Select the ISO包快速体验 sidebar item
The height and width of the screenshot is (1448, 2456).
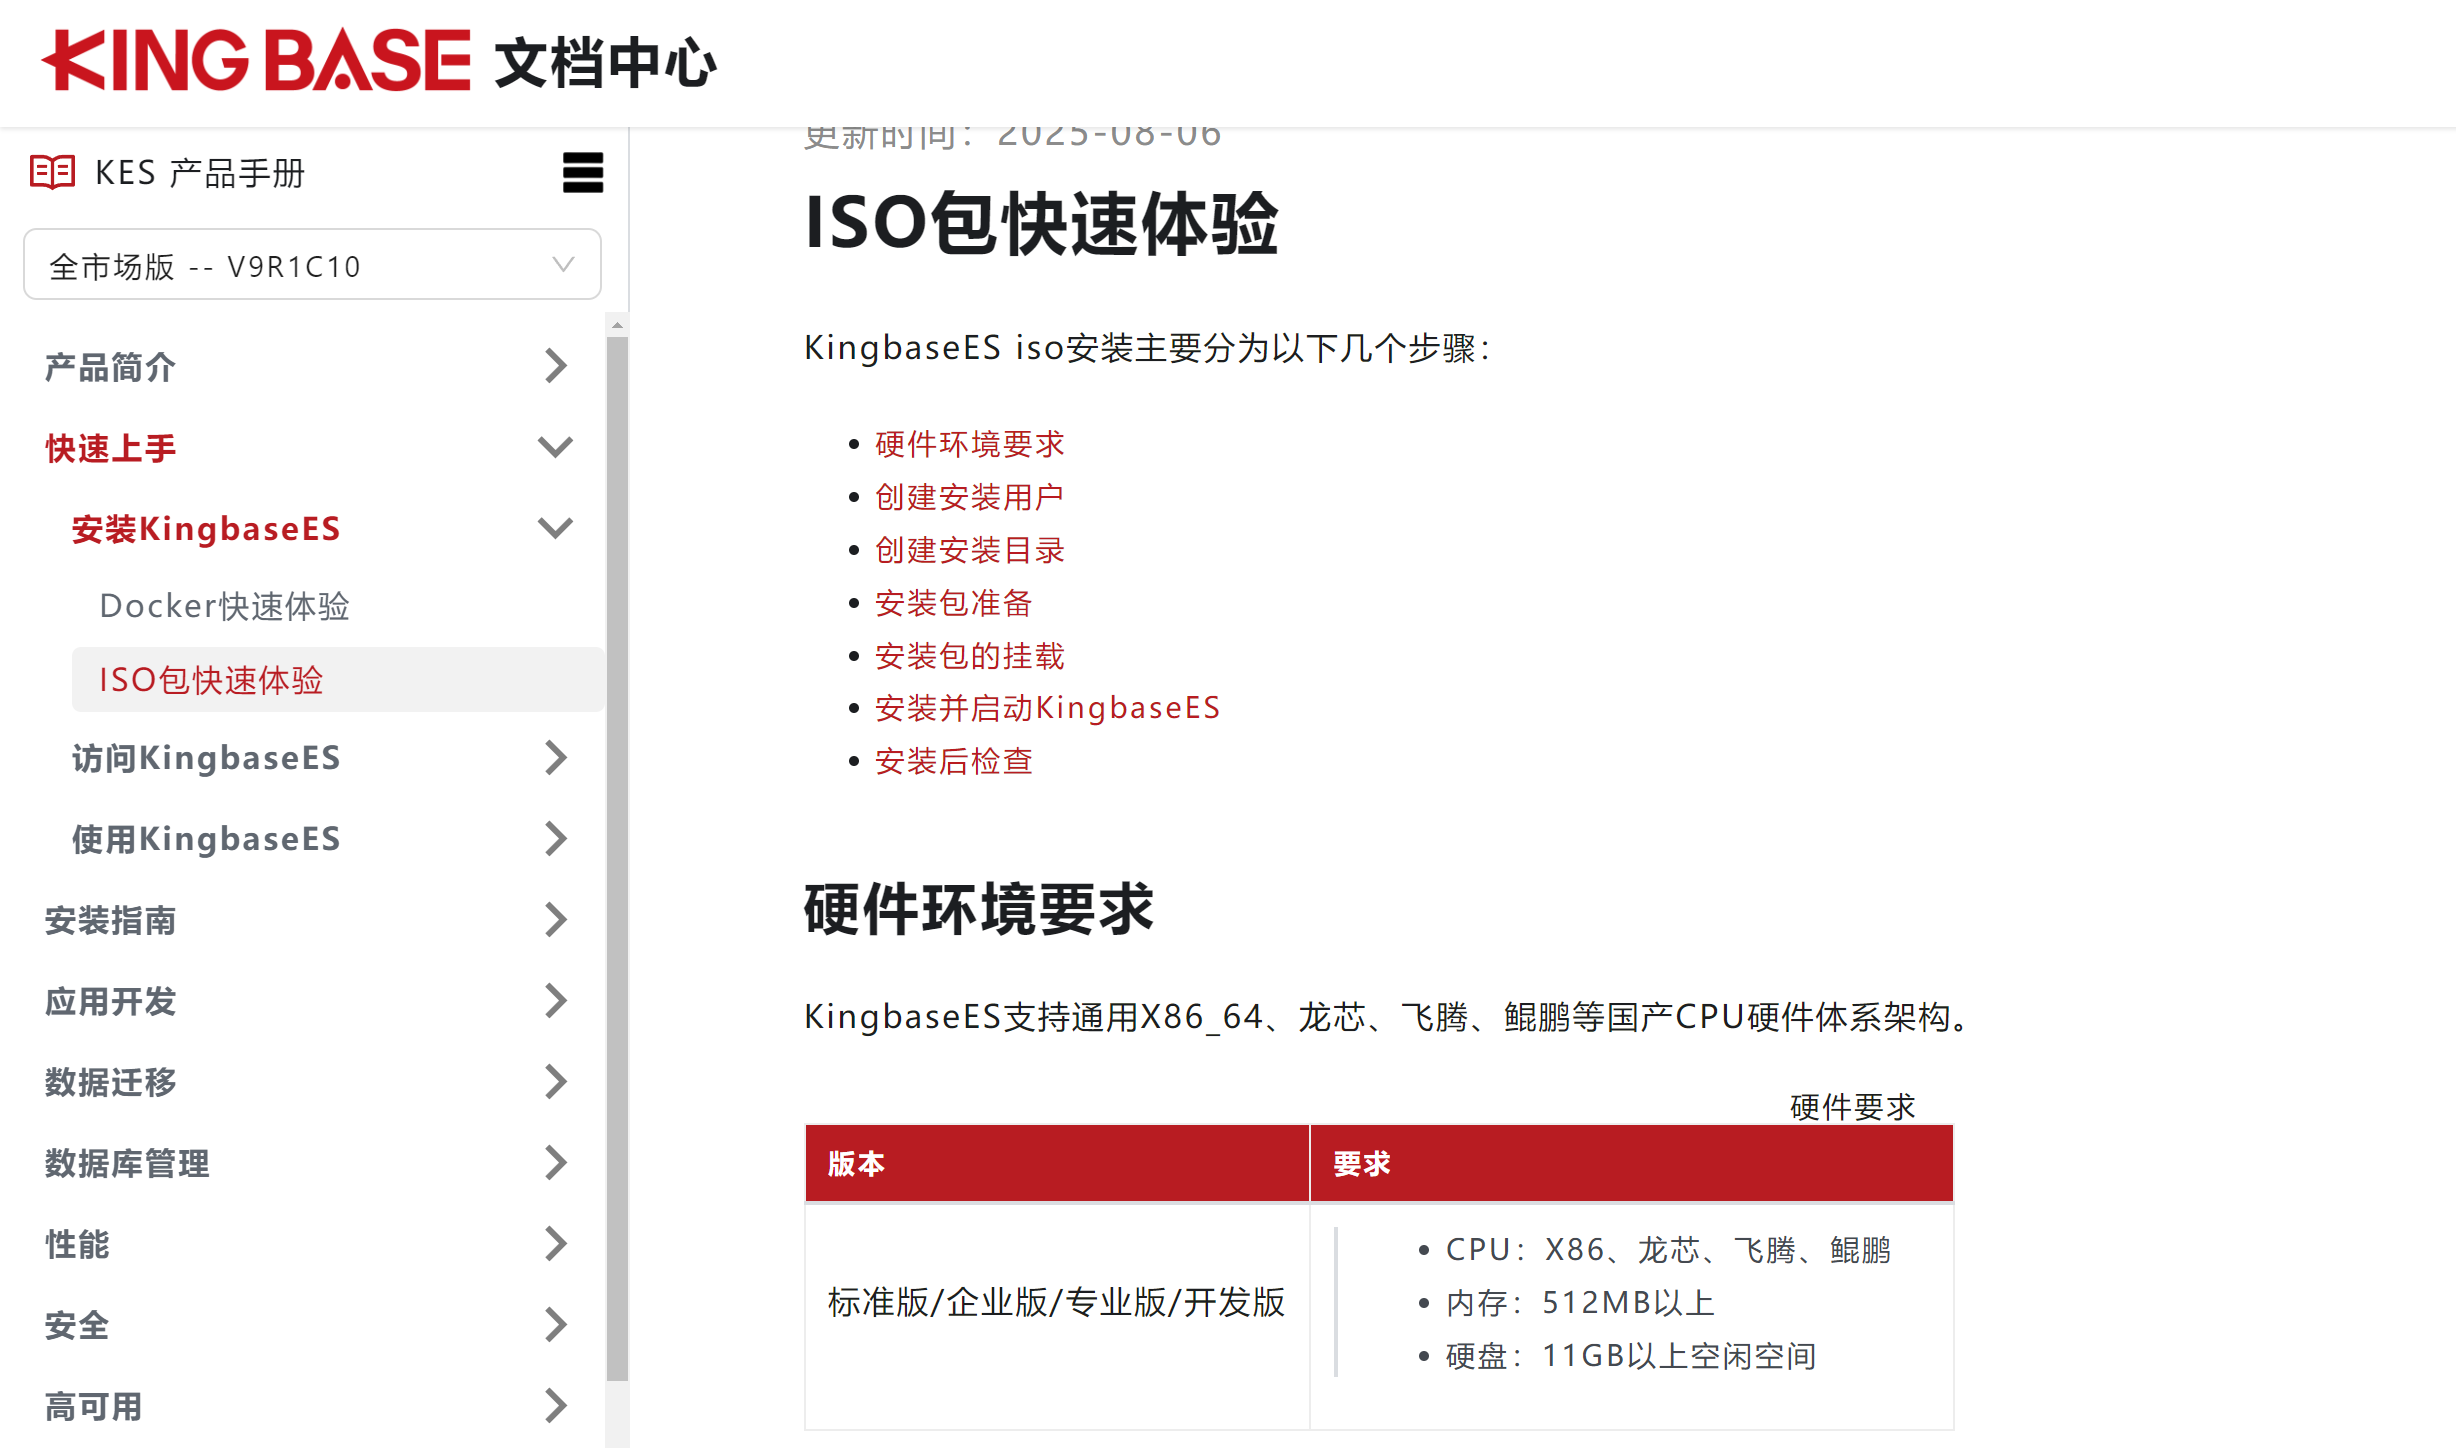pos(211,680)
